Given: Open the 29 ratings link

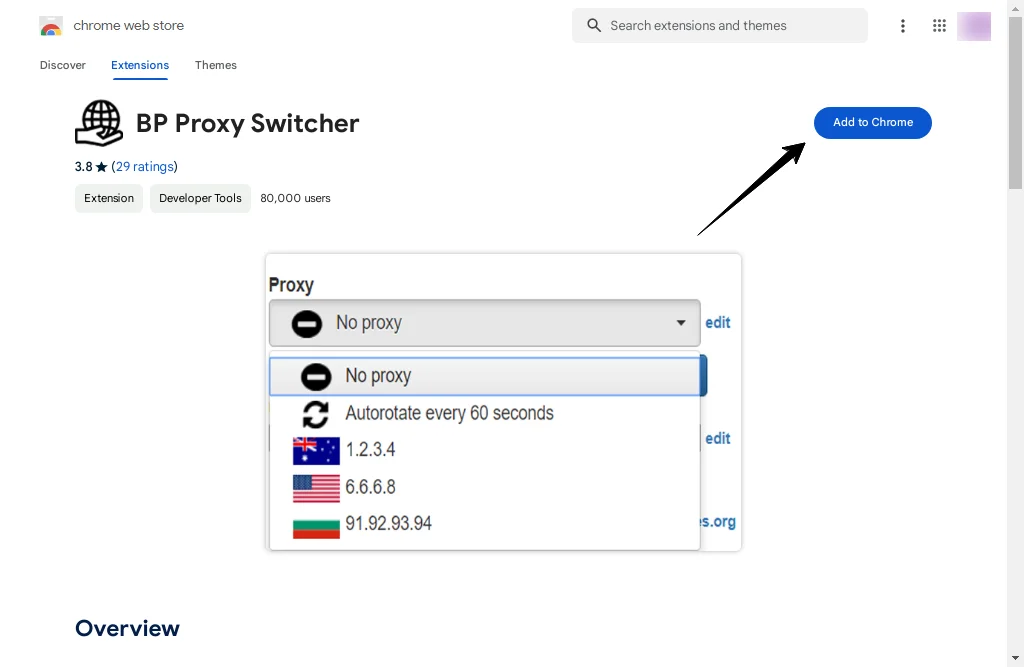Looking at the screenshot, I should (x=144, y=167).
